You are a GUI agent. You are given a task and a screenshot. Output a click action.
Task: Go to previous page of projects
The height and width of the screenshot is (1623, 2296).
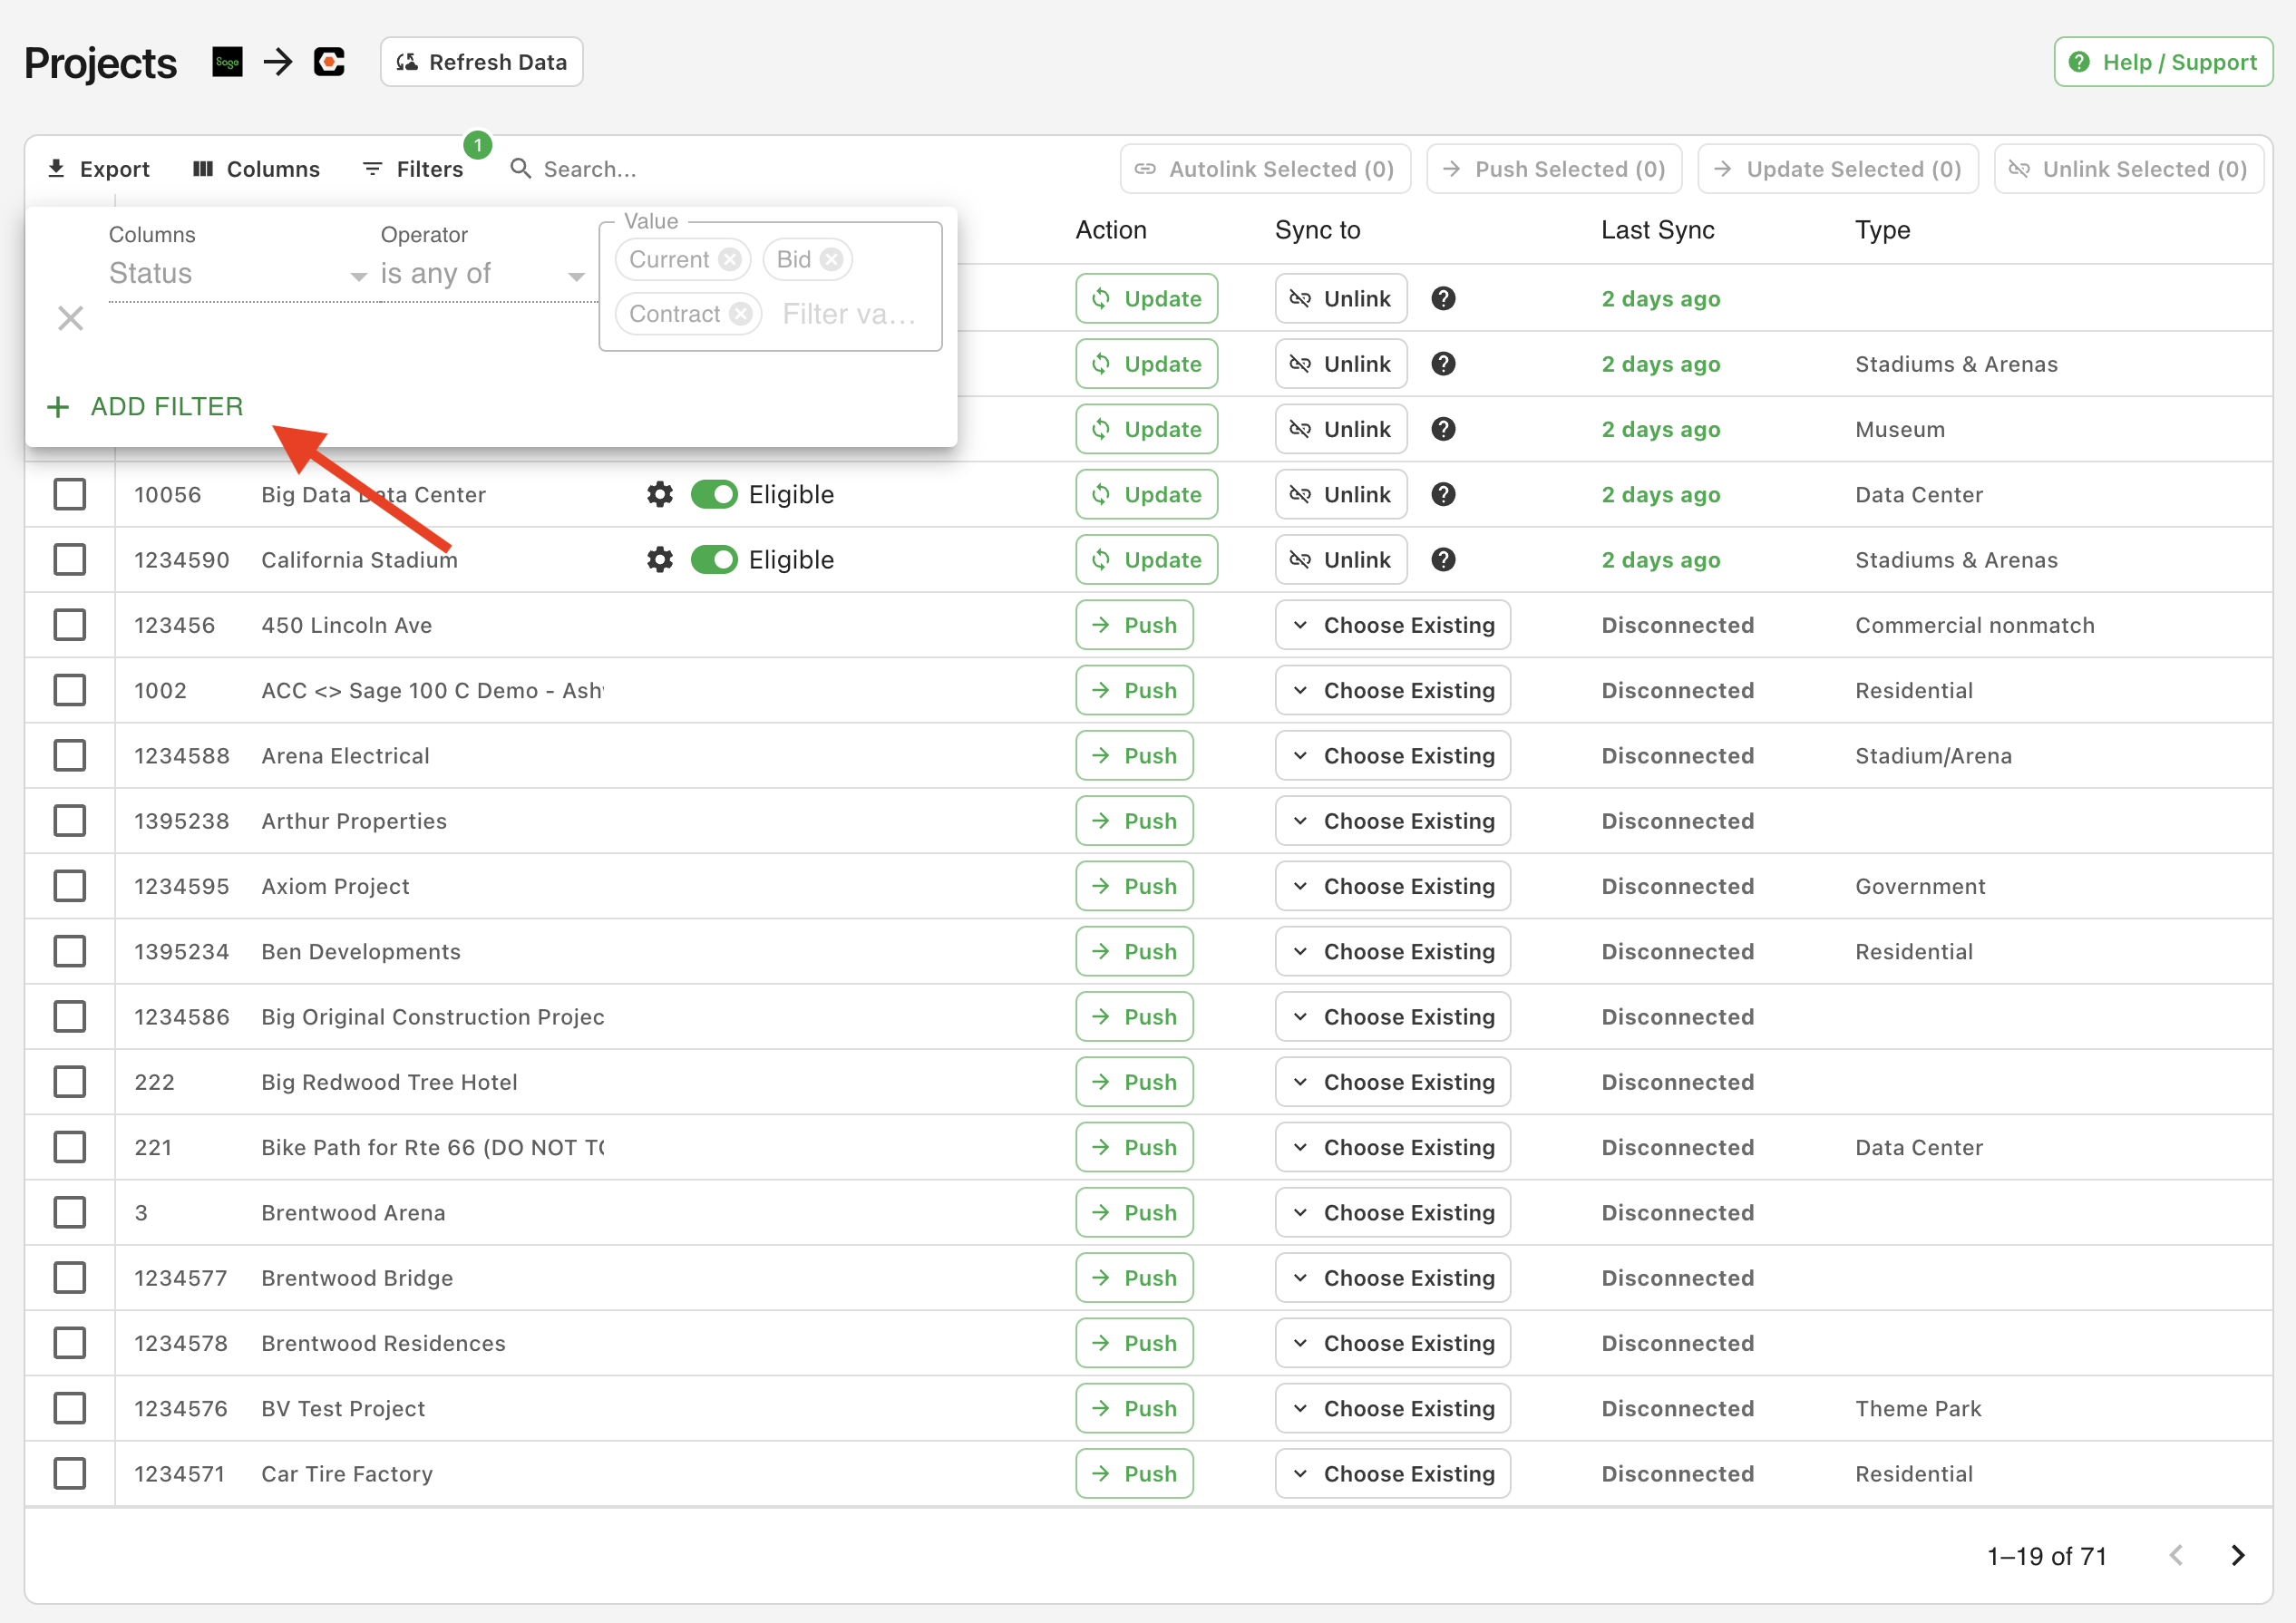2176,1555
